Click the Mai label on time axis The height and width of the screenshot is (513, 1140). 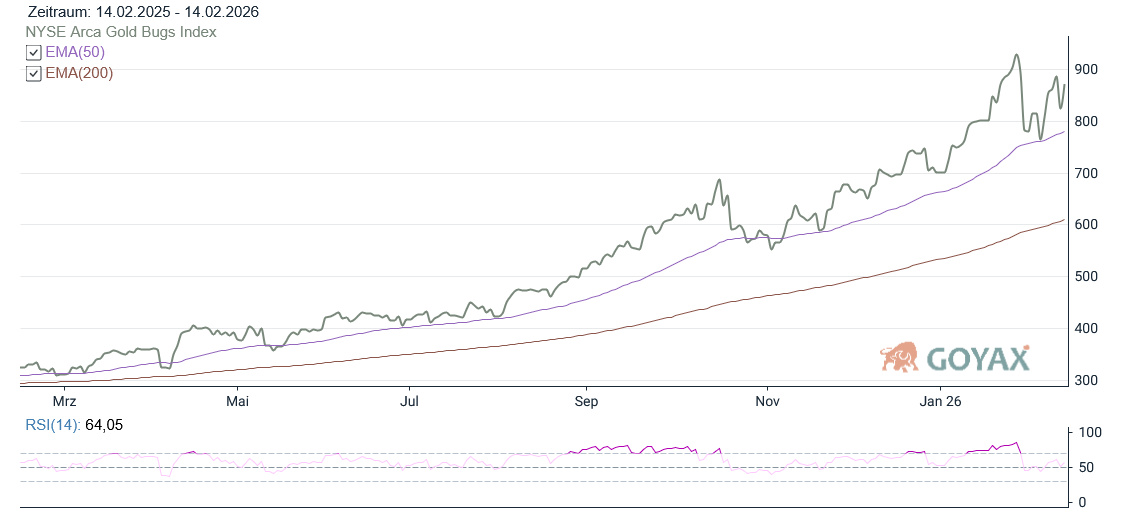237,402
